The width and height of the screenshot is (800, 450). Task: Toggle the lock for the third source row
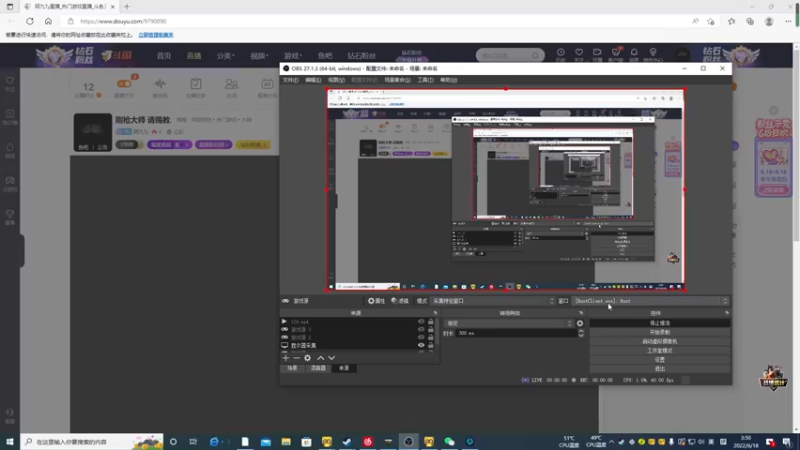click(431, 337)
